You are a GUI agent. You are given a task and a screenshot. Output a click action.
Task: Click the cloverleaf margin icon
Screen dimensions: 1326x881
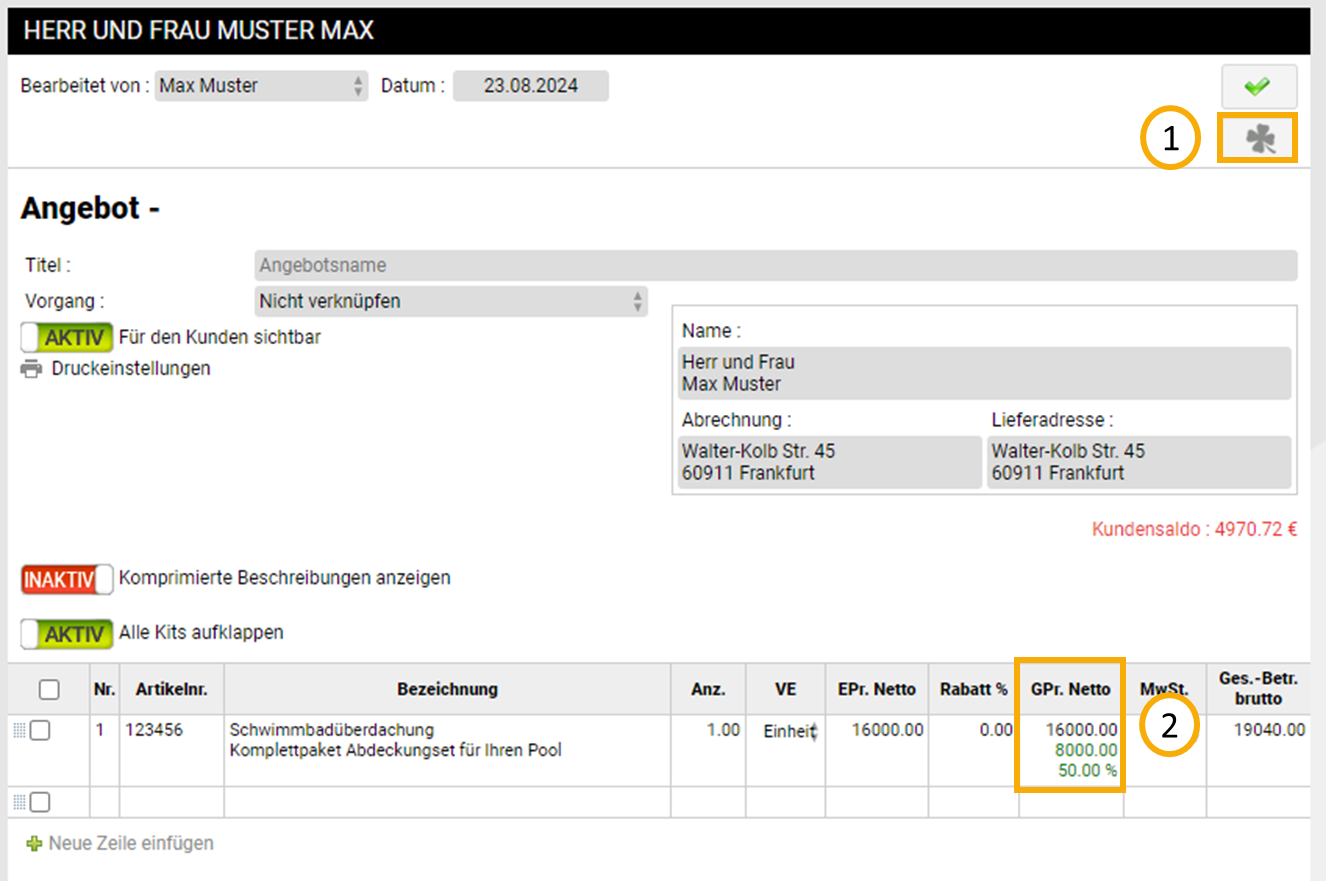[x=1258, y=139]
